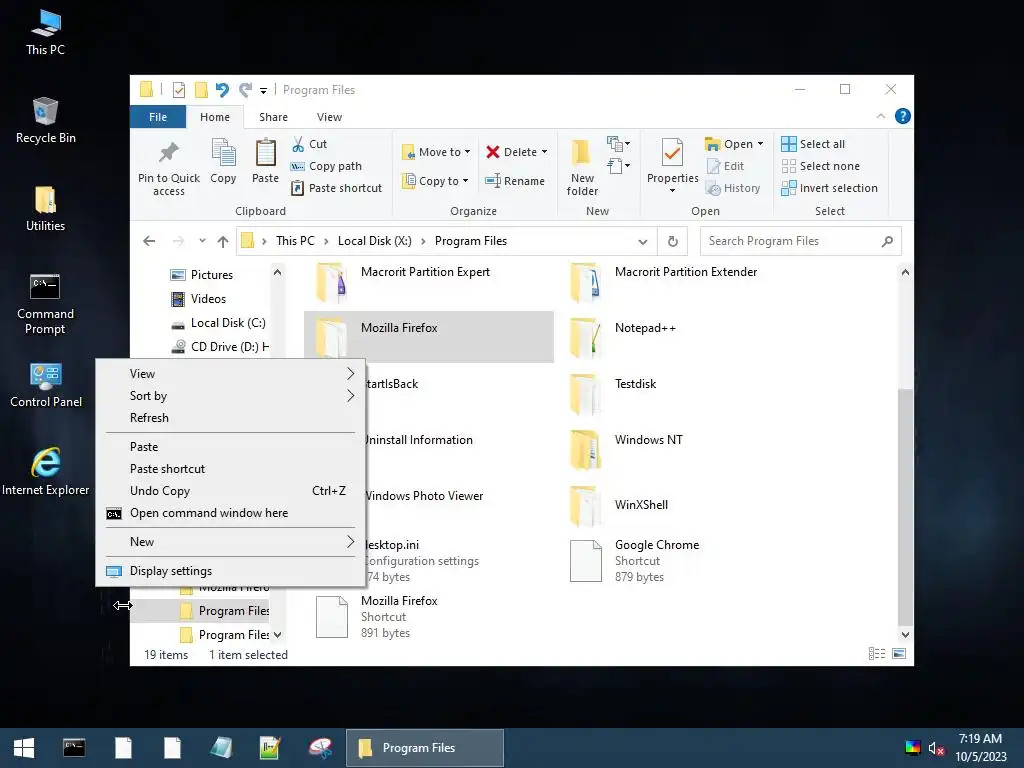Click Paste in context menu

(x=231, y=447)
